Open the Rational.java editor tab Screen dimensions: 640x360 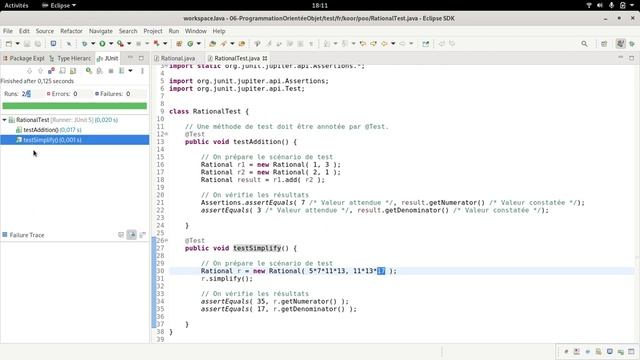[x=175, y=58]
